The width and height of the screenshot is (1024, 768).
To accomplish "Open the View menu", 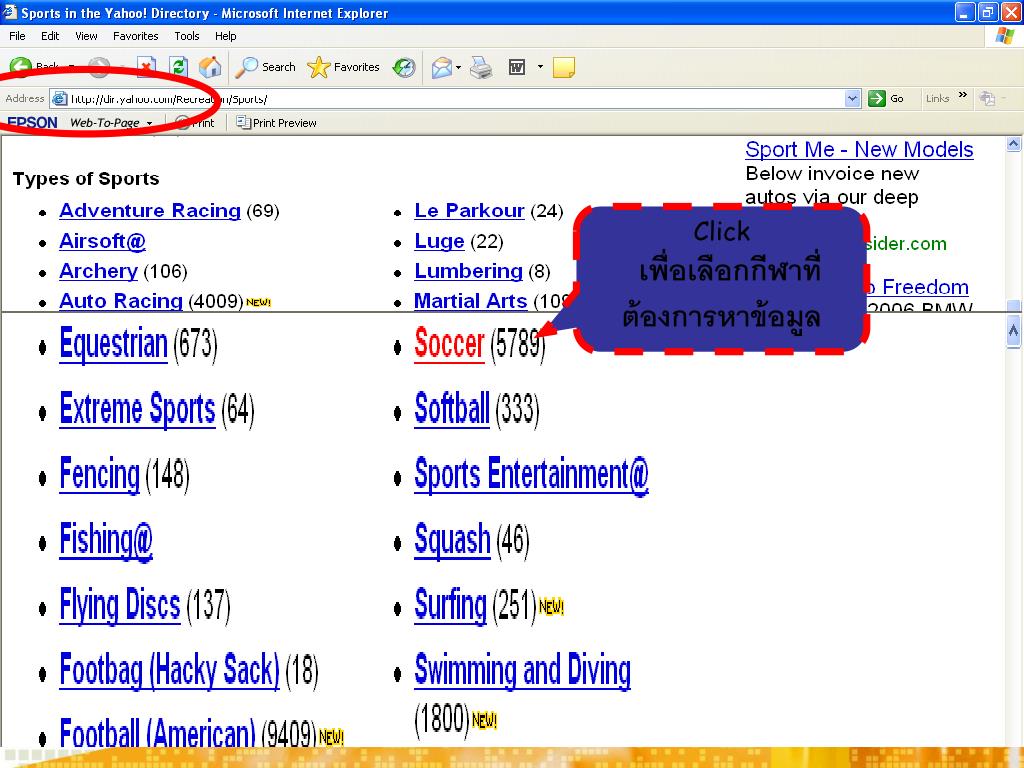I will coord(86,36).
